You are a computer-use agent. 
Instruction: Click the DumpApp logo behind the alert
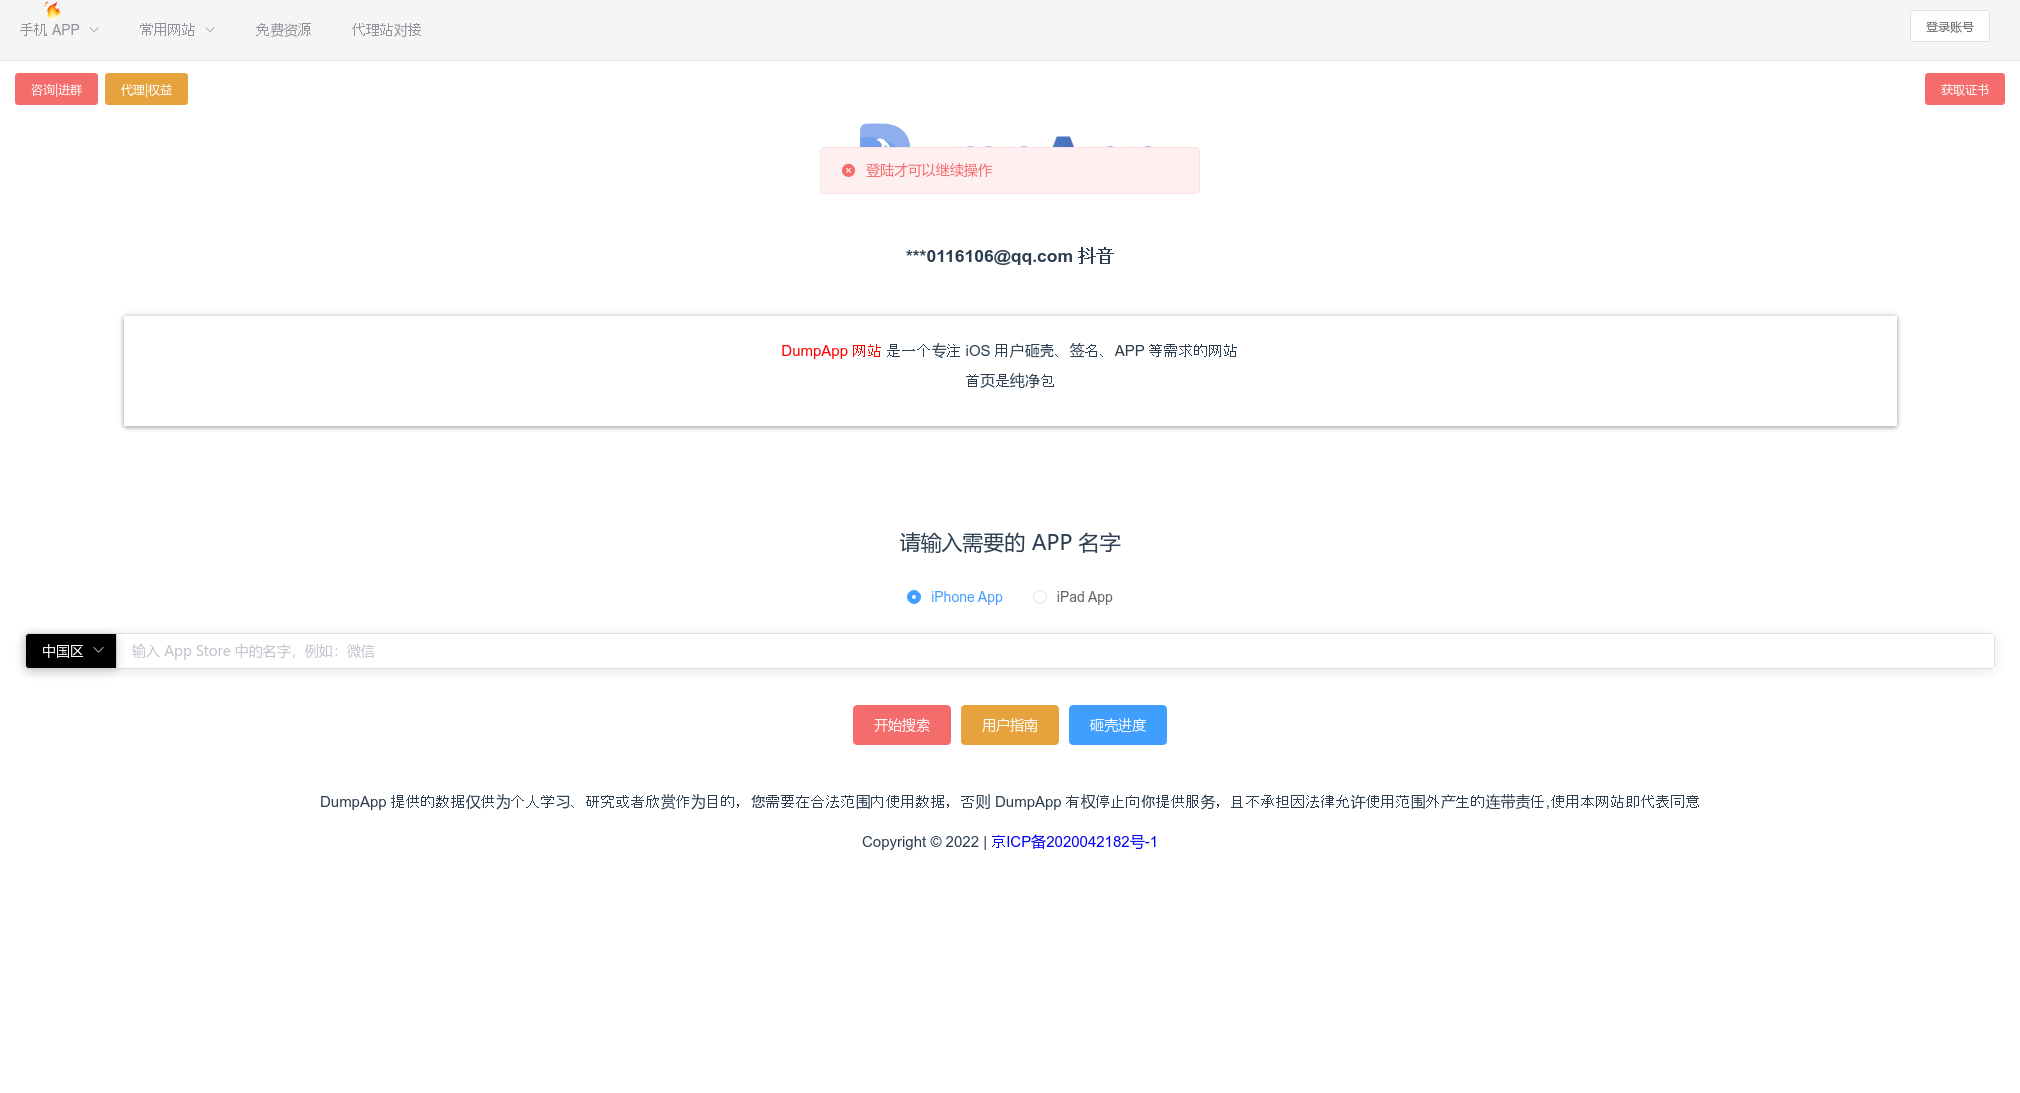click(885, 135)
